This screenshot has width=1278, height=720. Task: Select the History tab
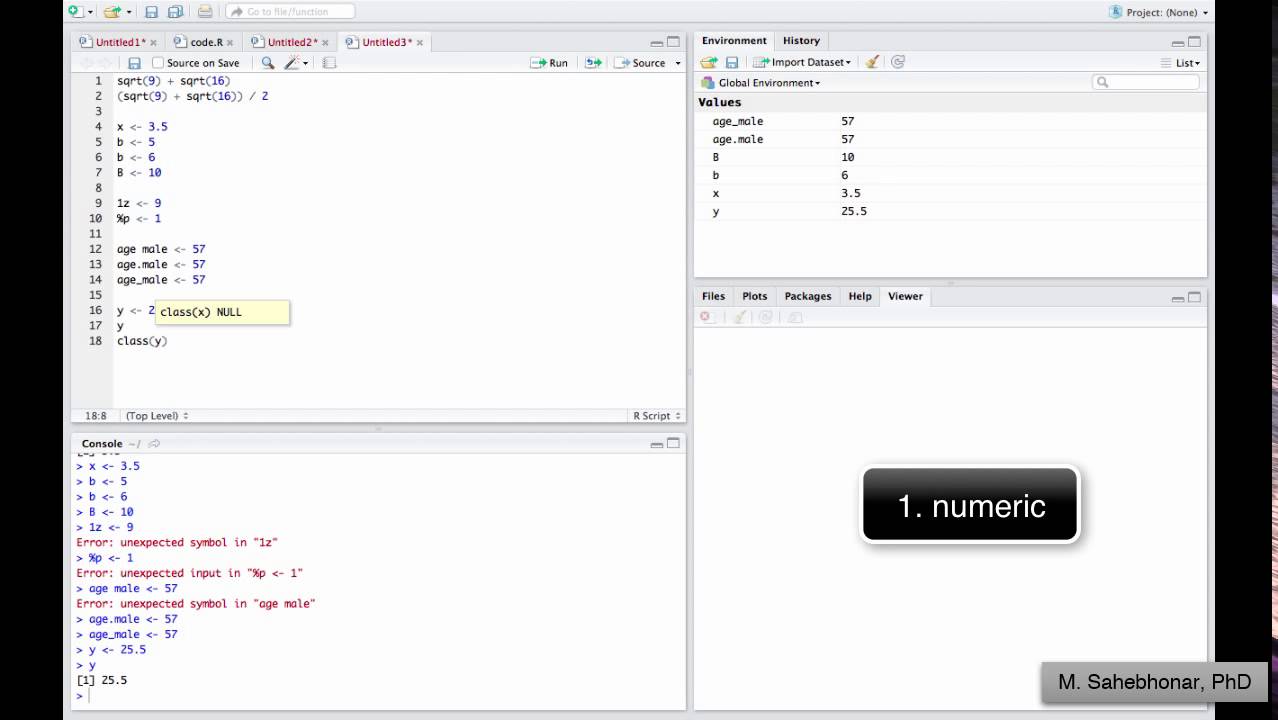pos(801,41)
